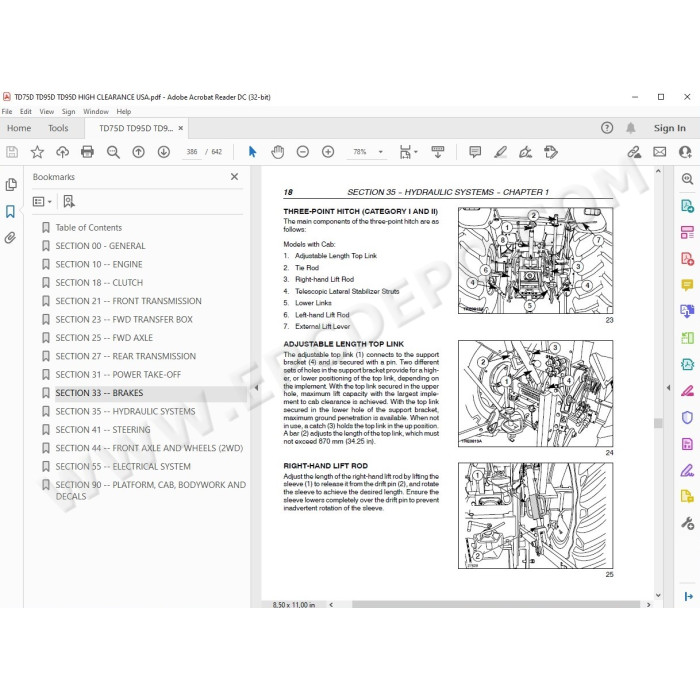
Task: Click find current bookmark icon
Action: point(69,201)
